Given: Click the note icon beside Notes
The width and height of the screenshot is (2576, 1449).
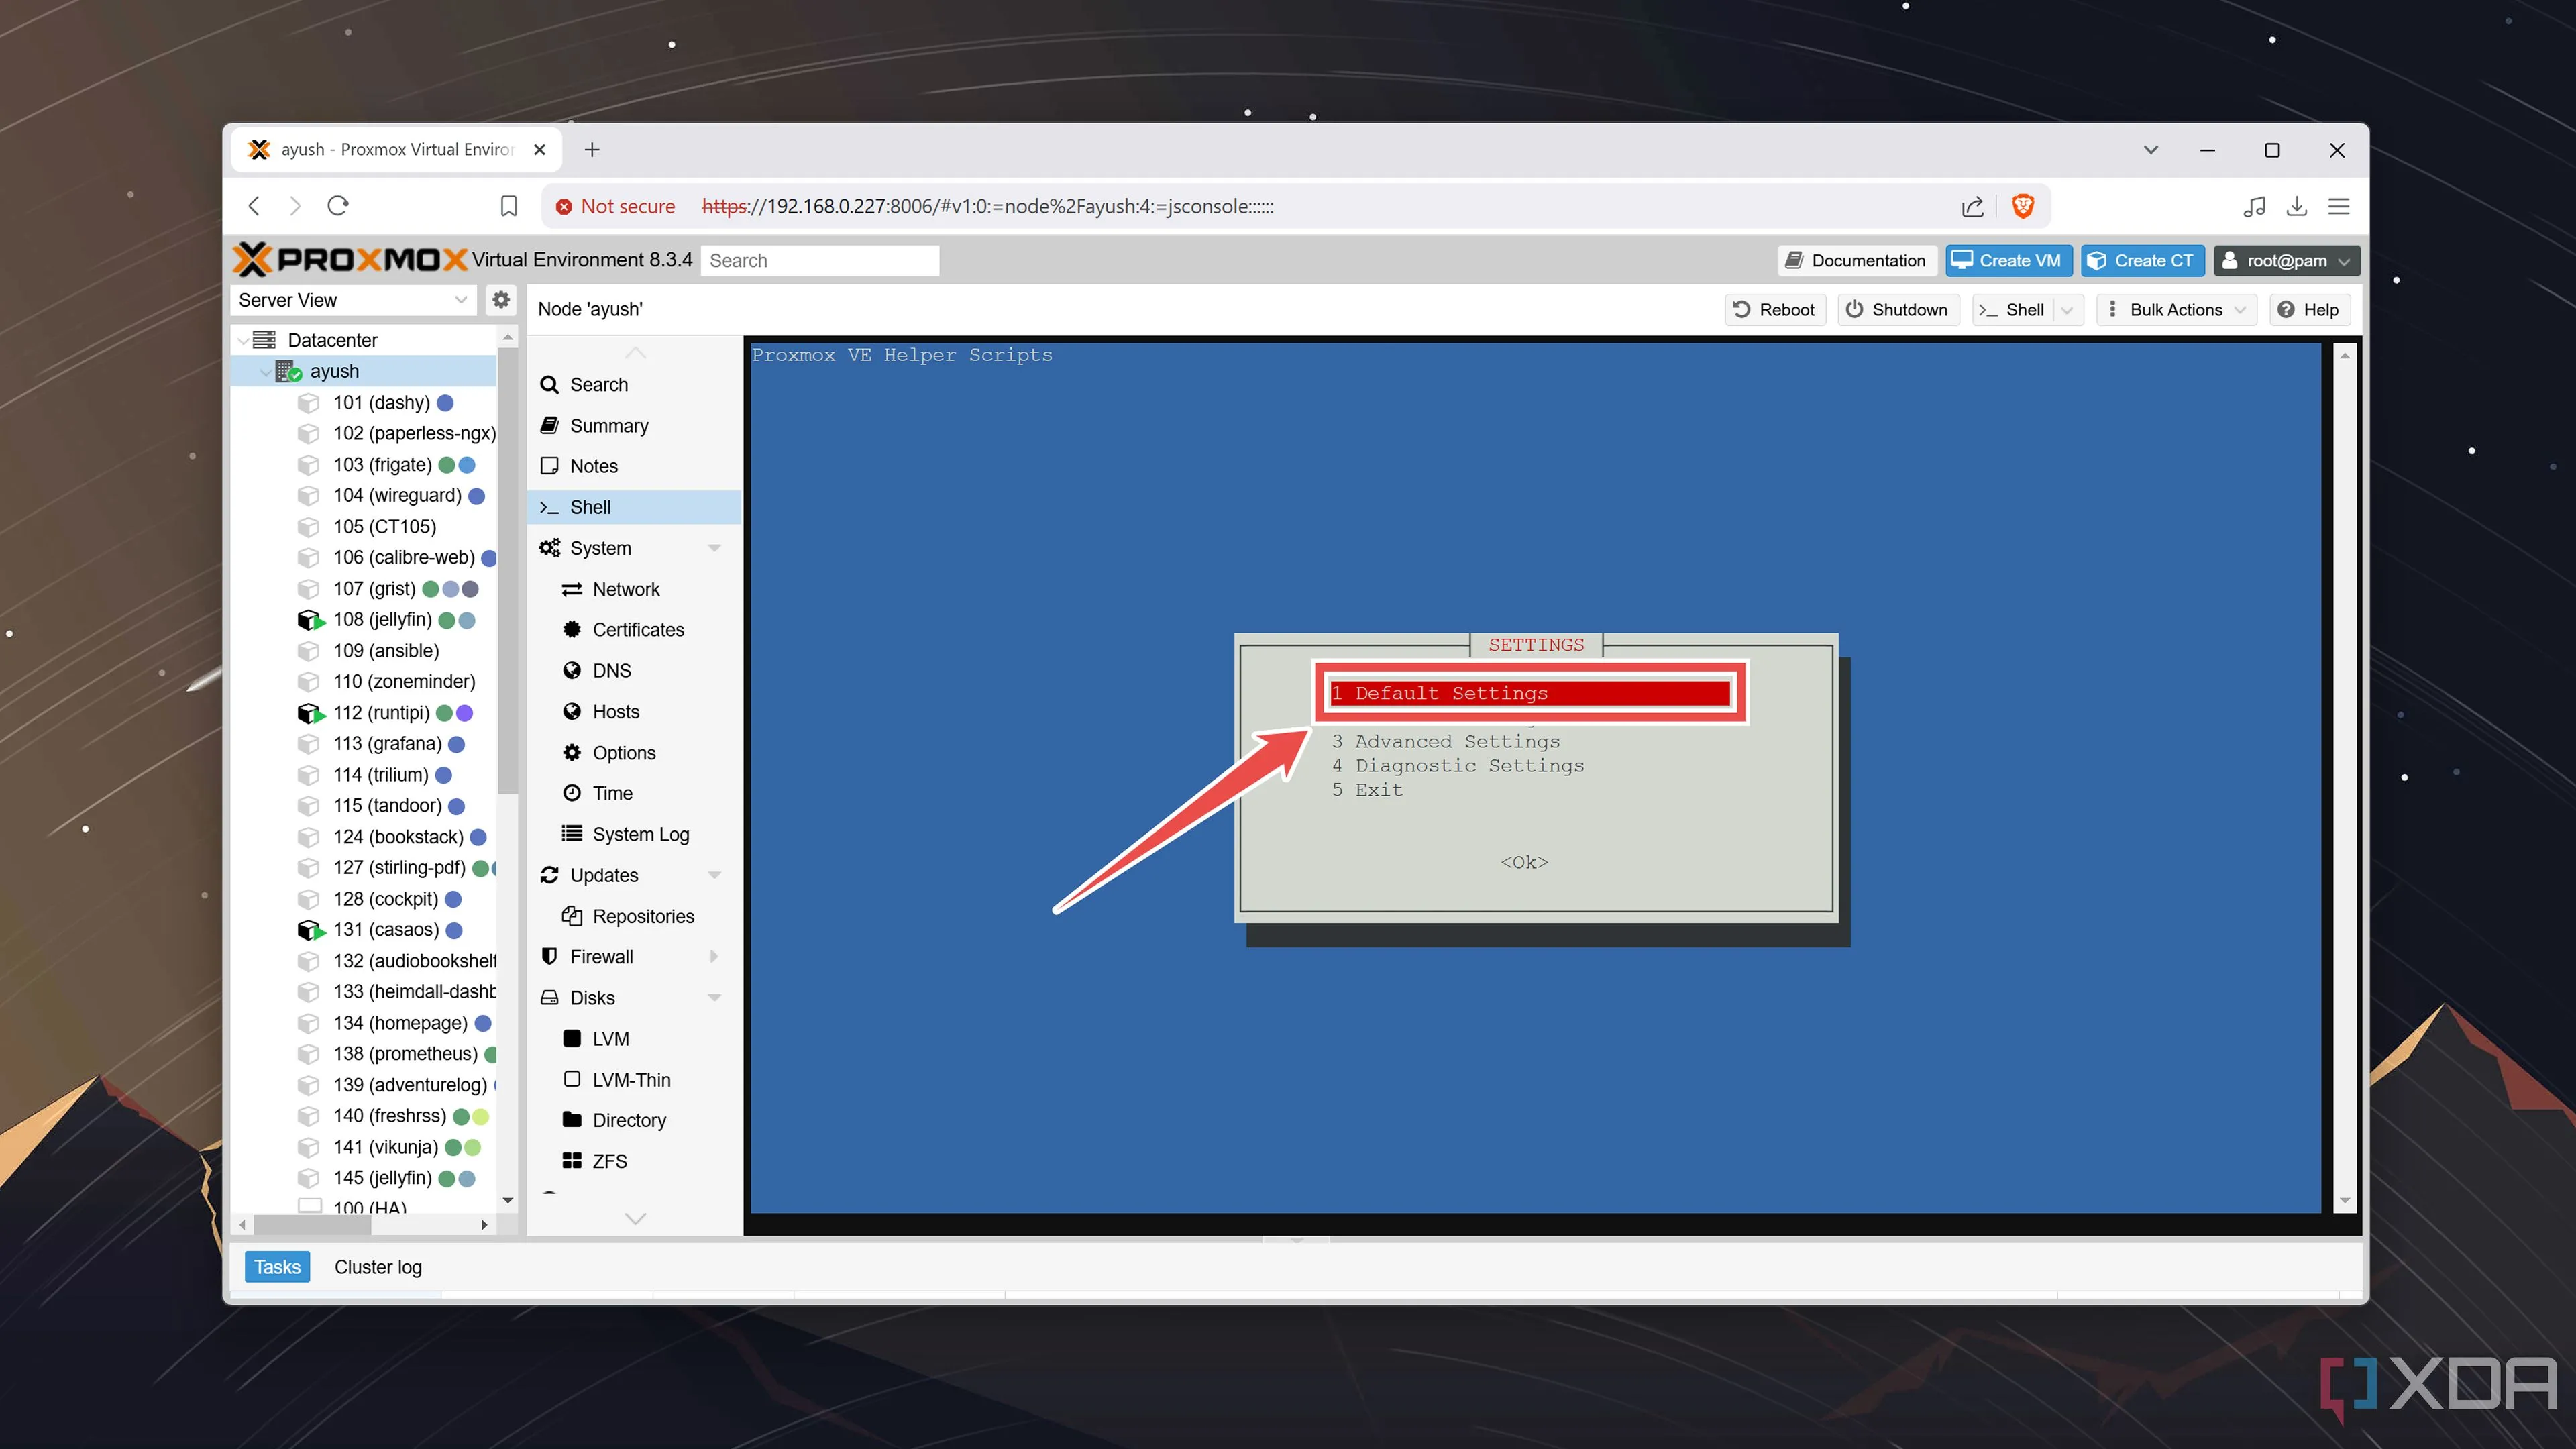Looking at the screenshot, I should 549,466.
